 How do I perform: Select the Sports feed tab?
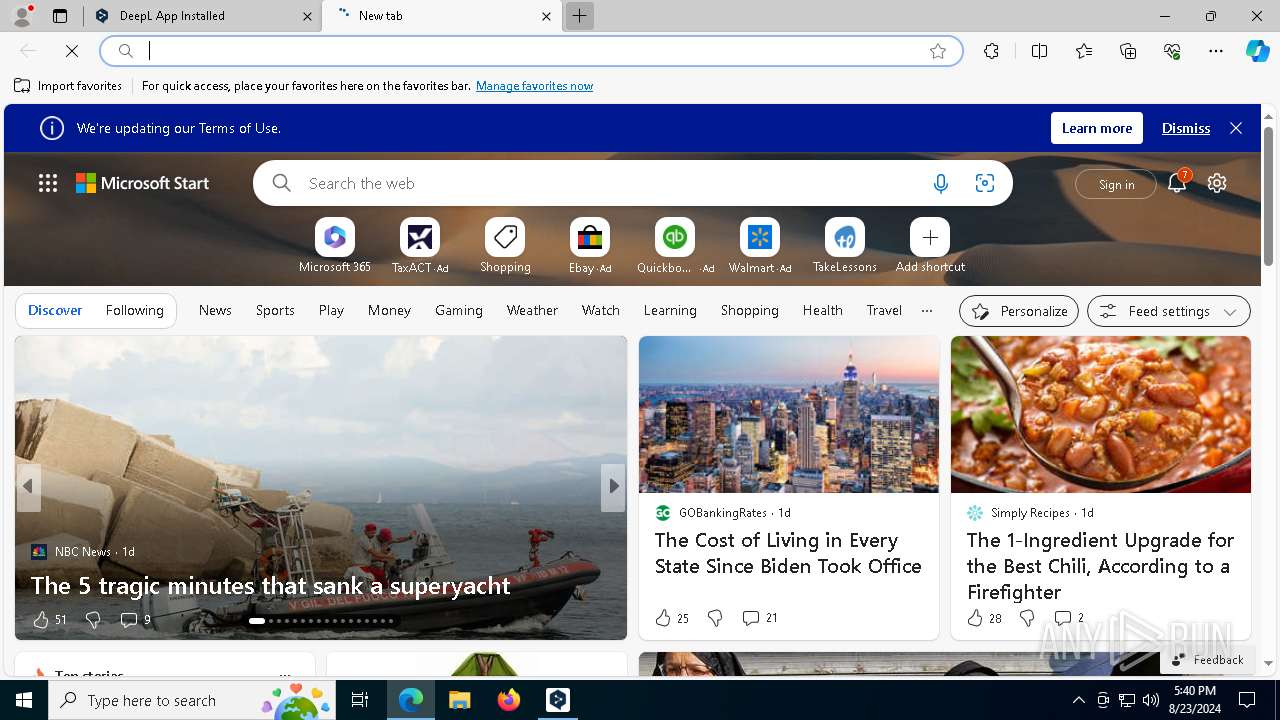click(275, 311)
